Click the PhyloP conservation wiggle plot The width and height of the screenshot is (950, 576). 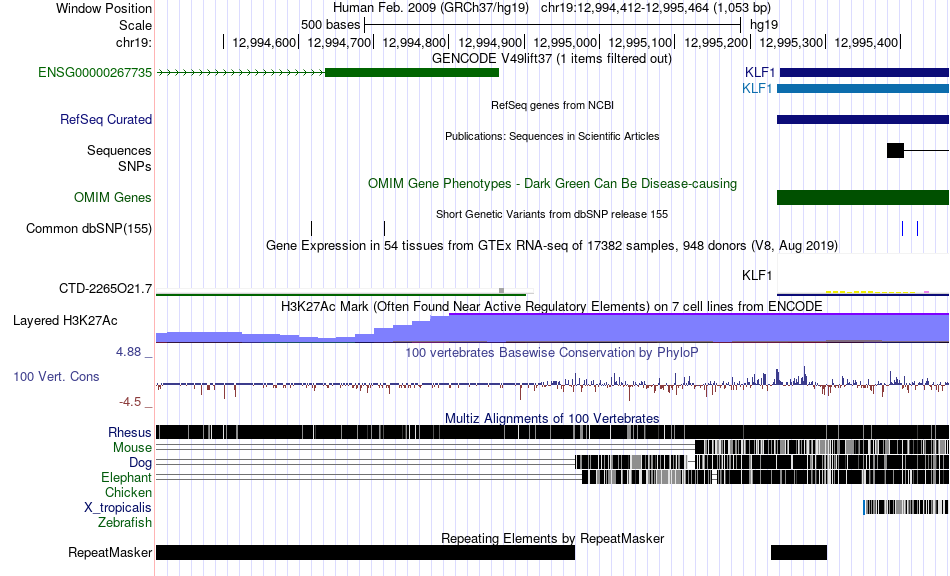(553, 383)
